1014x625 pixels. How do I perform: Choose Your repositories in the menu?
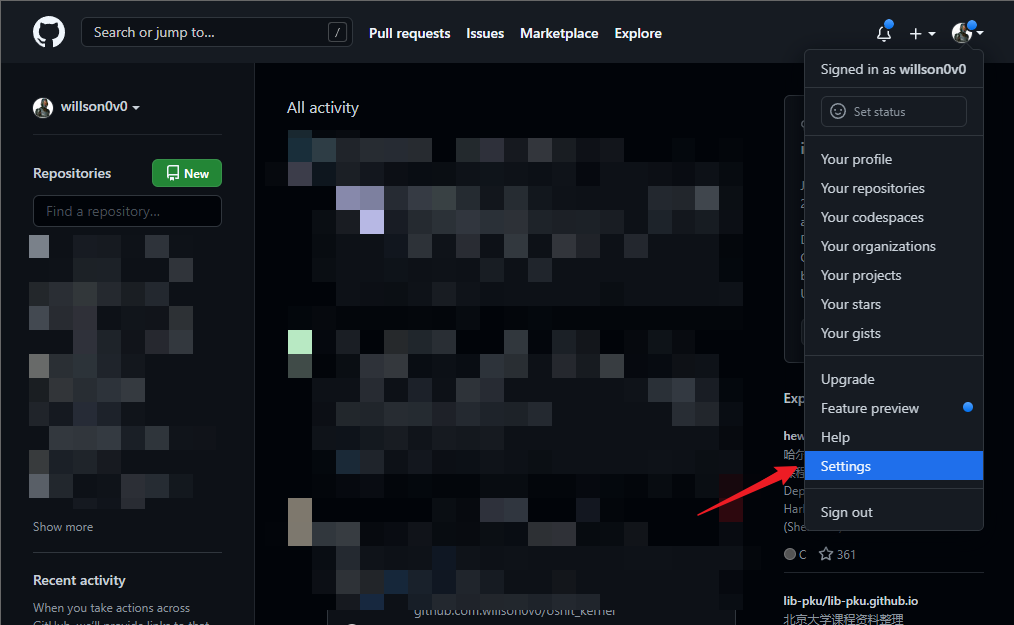[872, 188]
